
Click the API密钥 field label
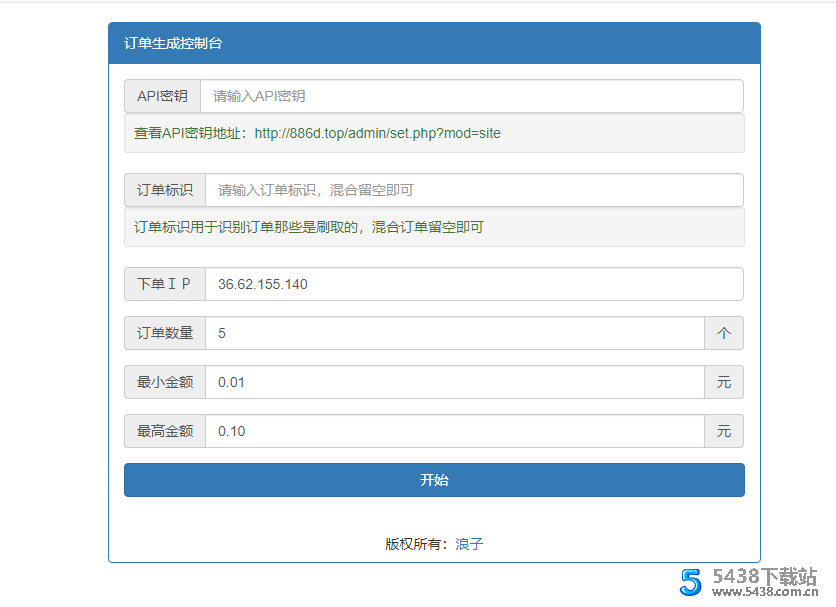[x=163, y=96]
